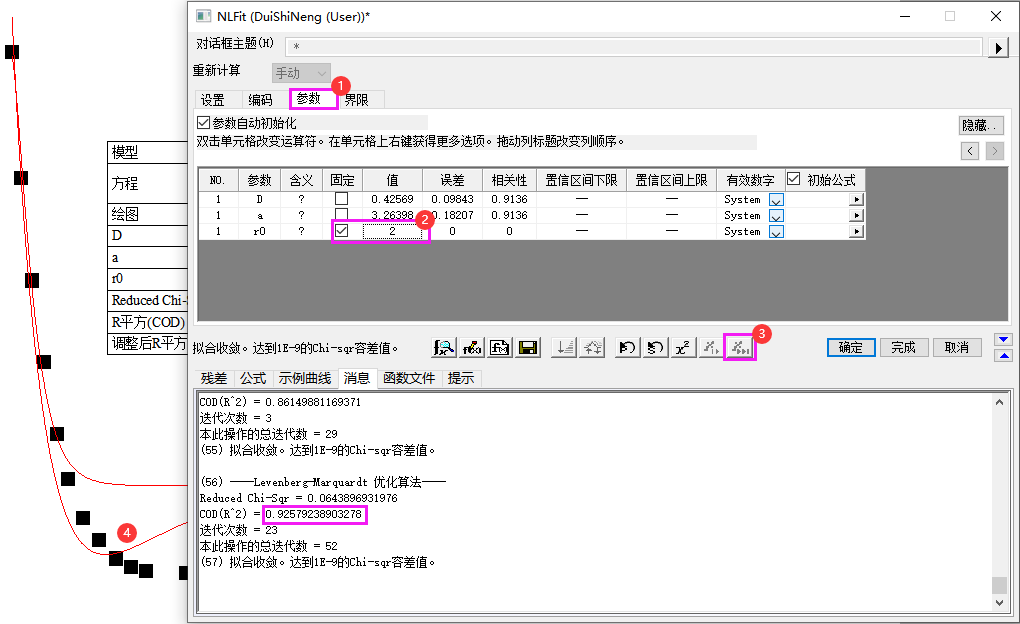Click the value cell 2 for r0
1020x624 pixels.
[392, 231]
